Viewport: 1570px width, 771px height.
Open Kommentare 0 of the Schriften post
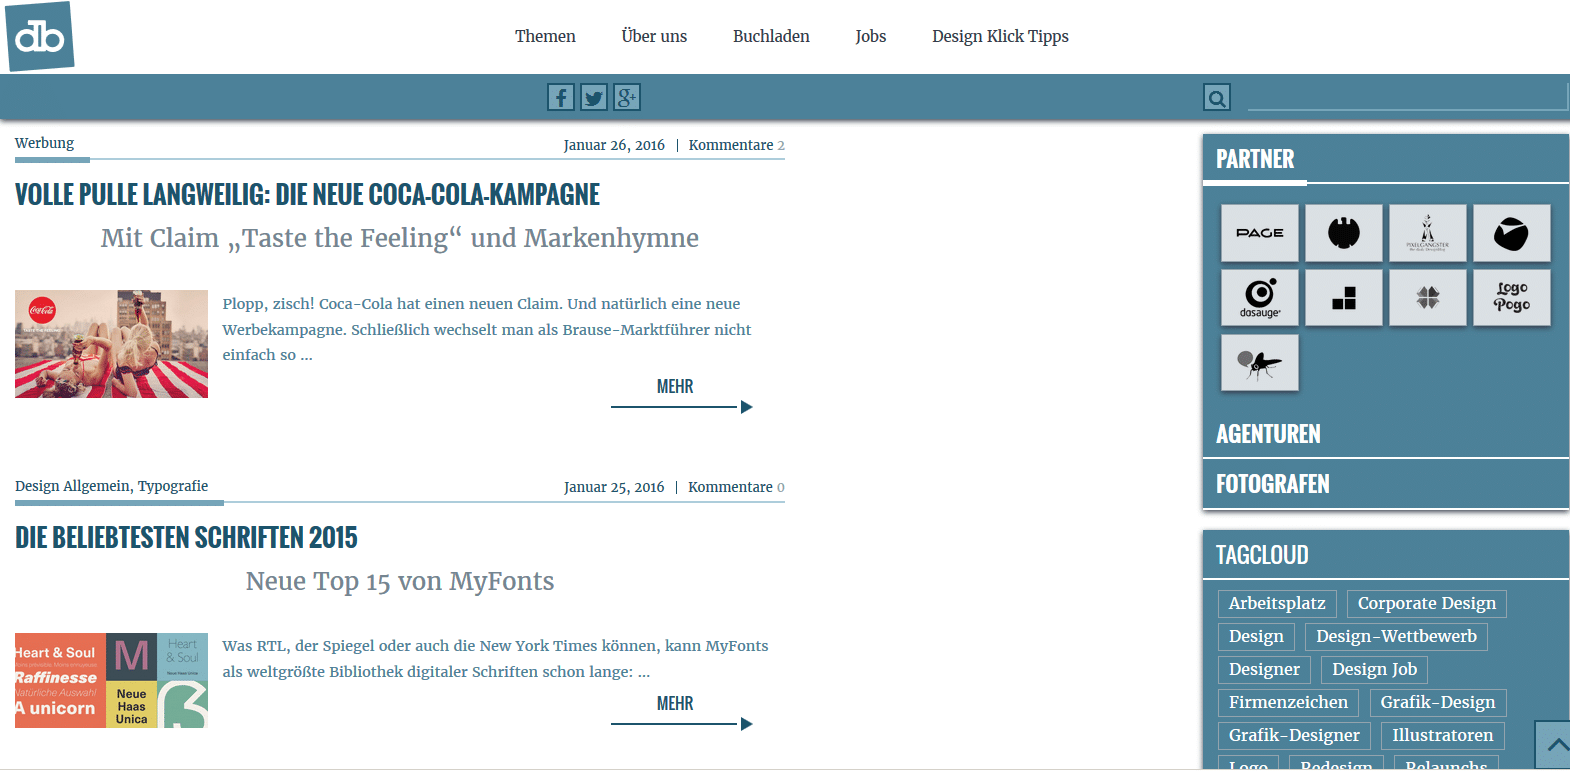tap(736, 487)
